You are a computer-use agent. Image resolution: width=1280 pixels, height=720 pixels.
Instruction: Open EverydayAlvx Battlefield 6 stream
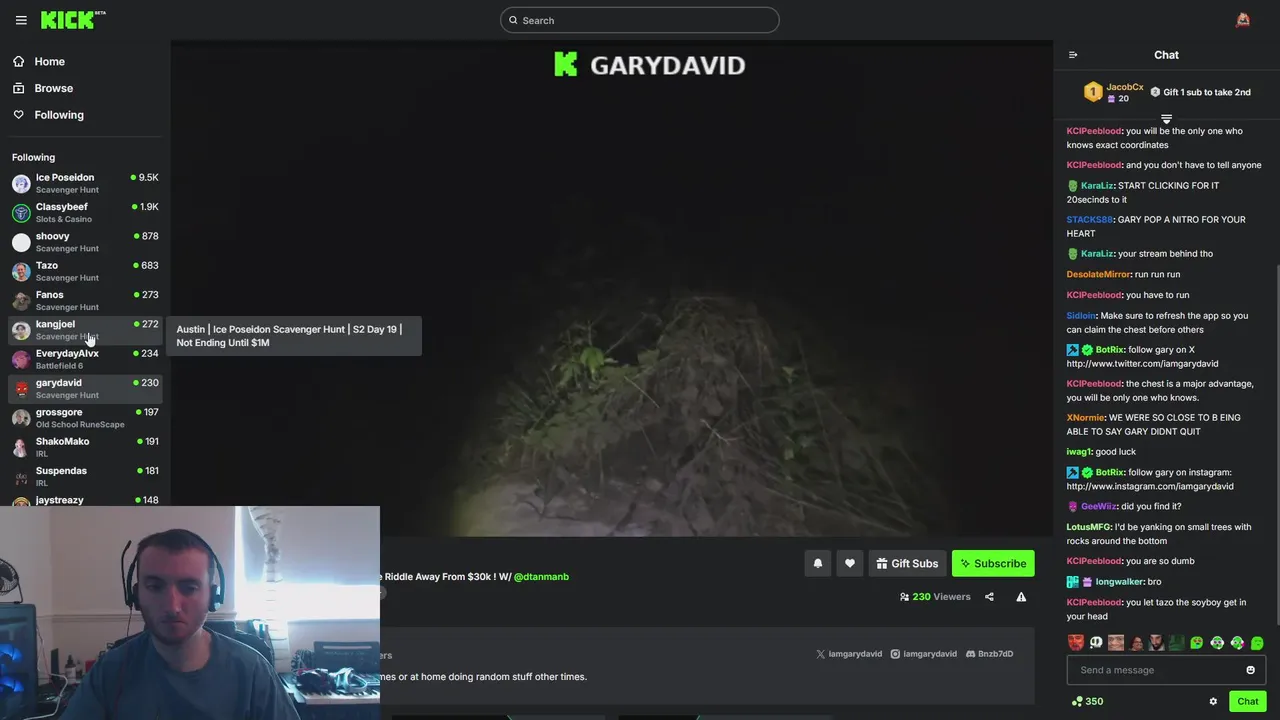click(85, 359)
